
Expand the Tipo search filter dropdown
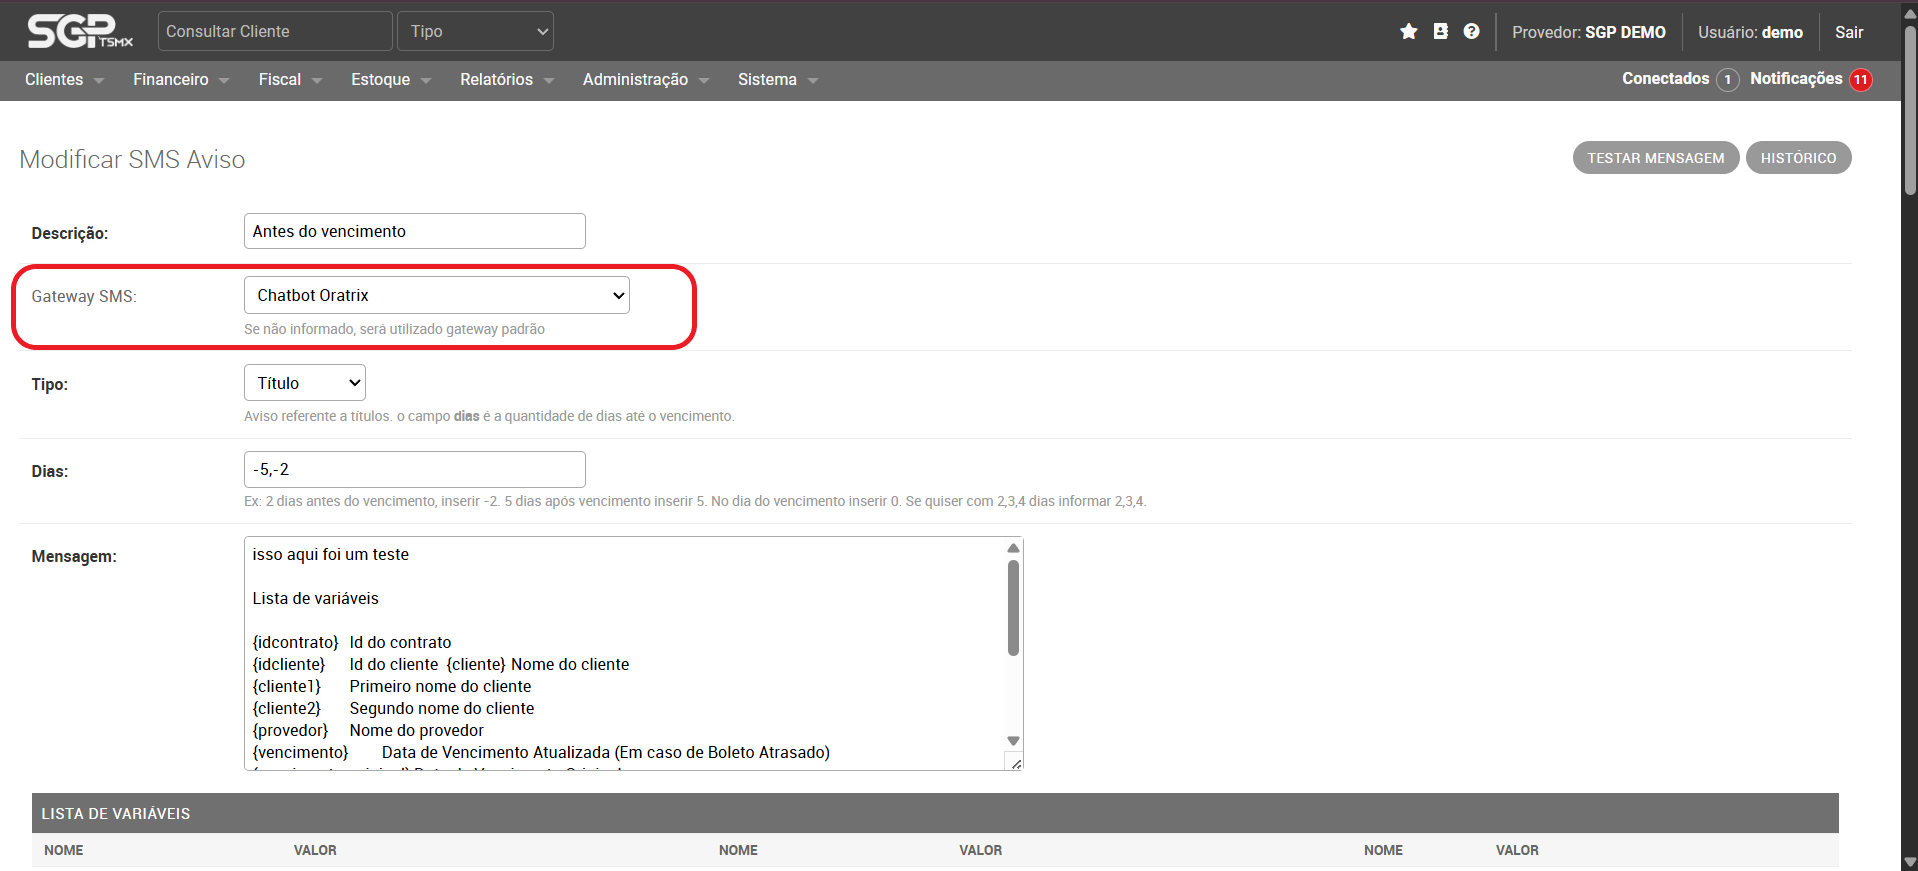coord(475,32)
